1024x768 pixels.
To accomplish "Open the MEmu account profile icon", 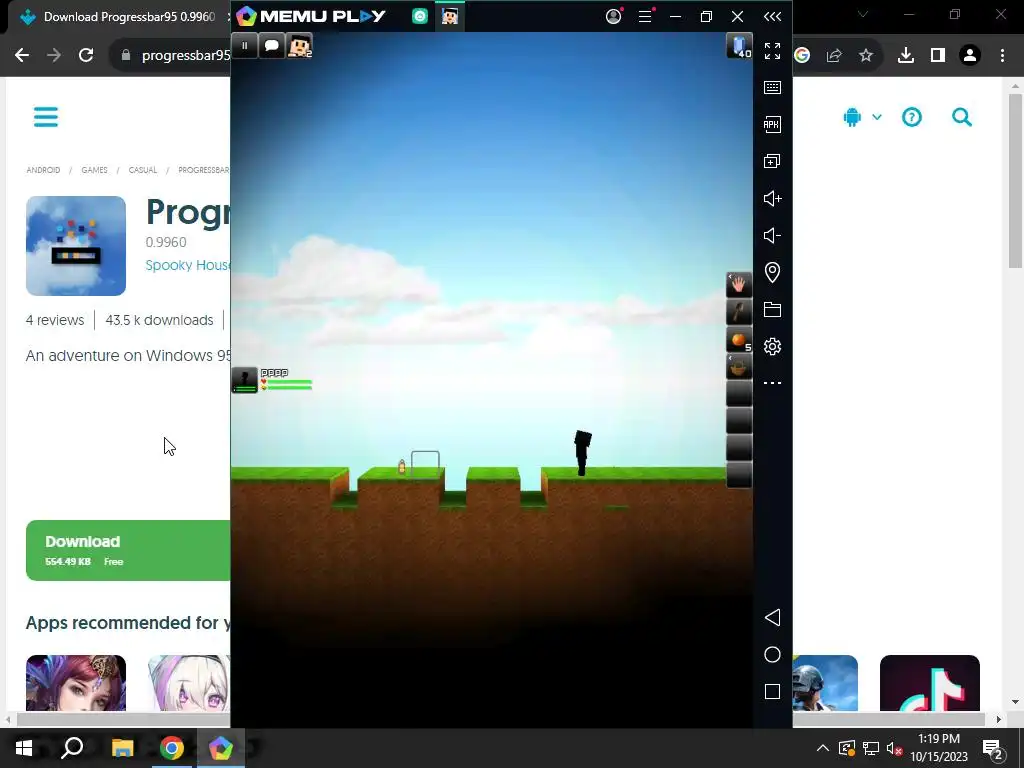I will 613,16.
